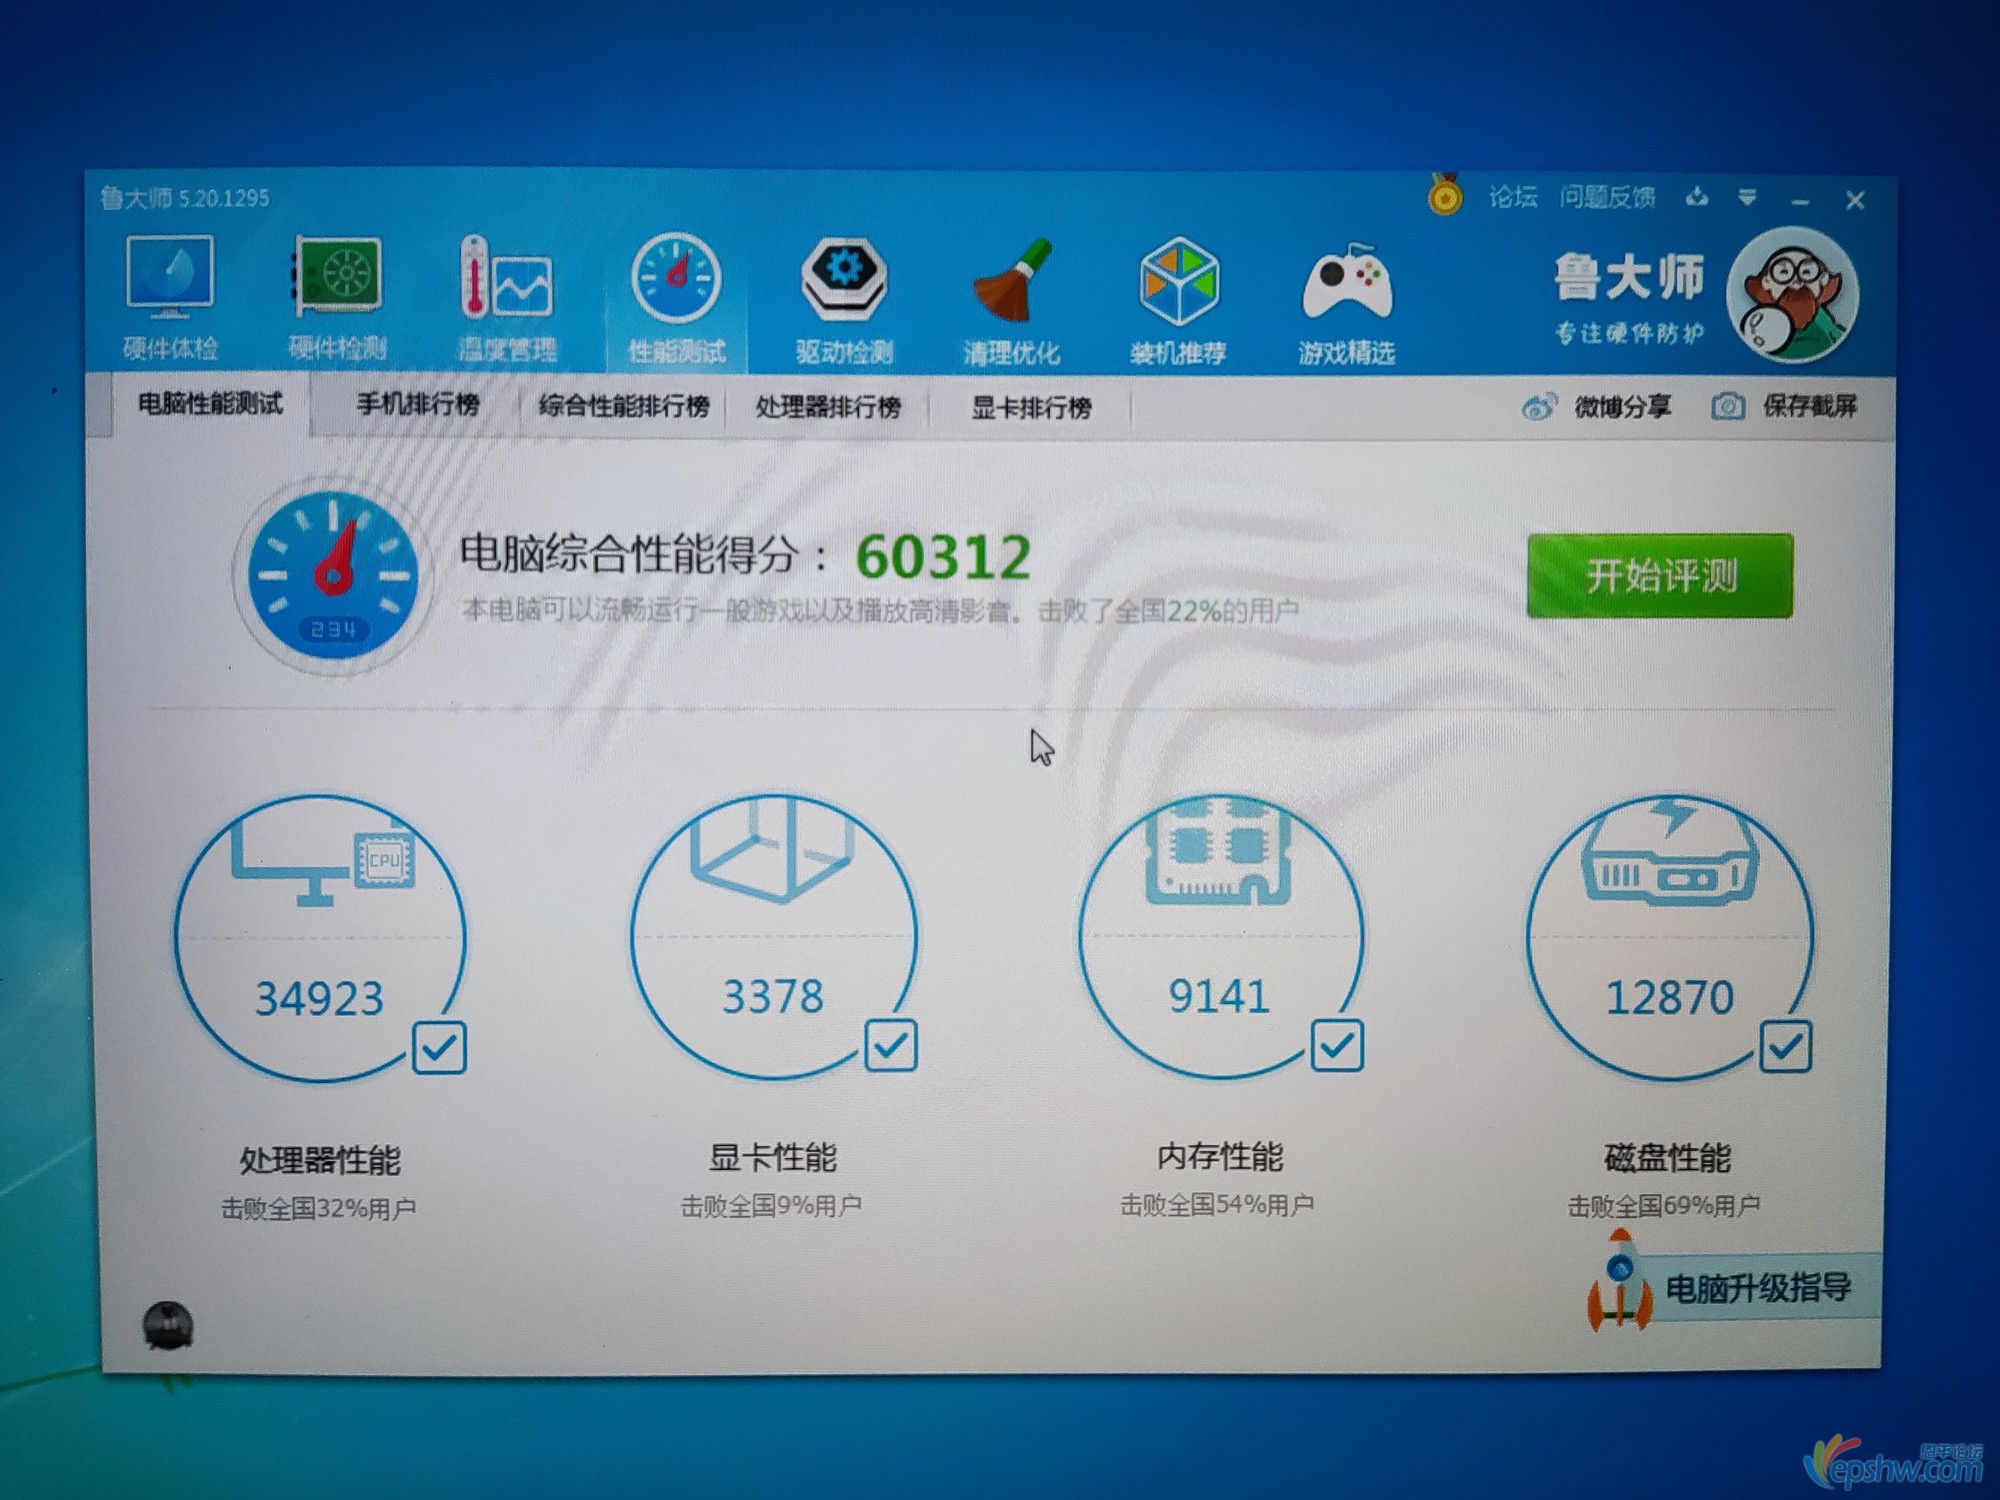
Task: Click the memory score 9141
Action: click(x=1219, y=996)
